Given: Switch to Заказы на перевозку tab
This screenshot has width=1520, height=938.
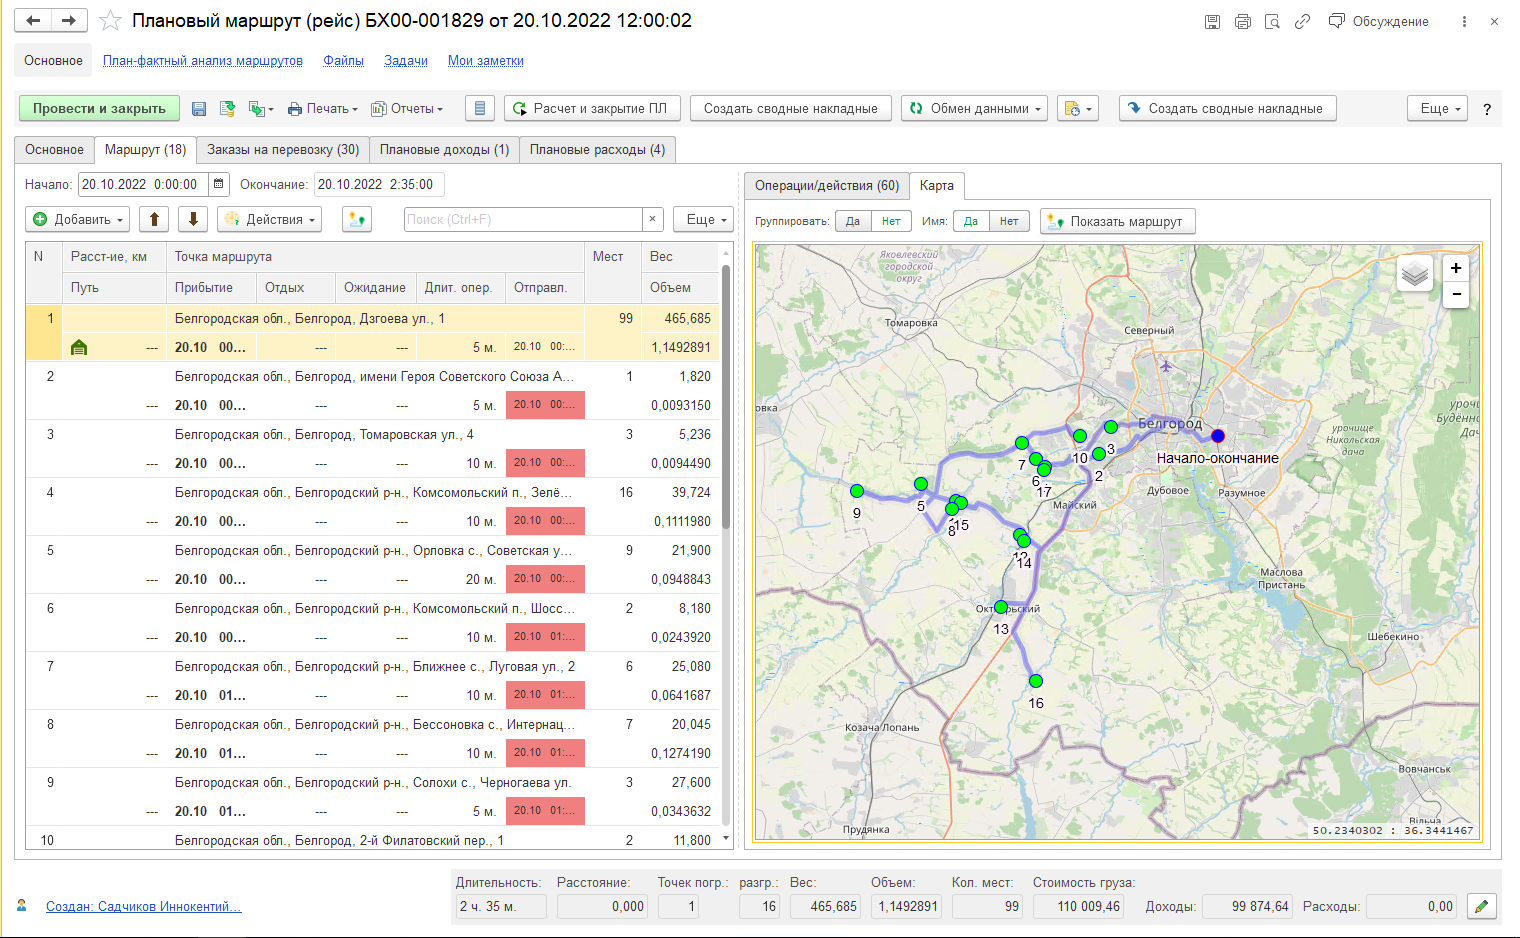Looking at the screenshot, I should coord(283,149).
